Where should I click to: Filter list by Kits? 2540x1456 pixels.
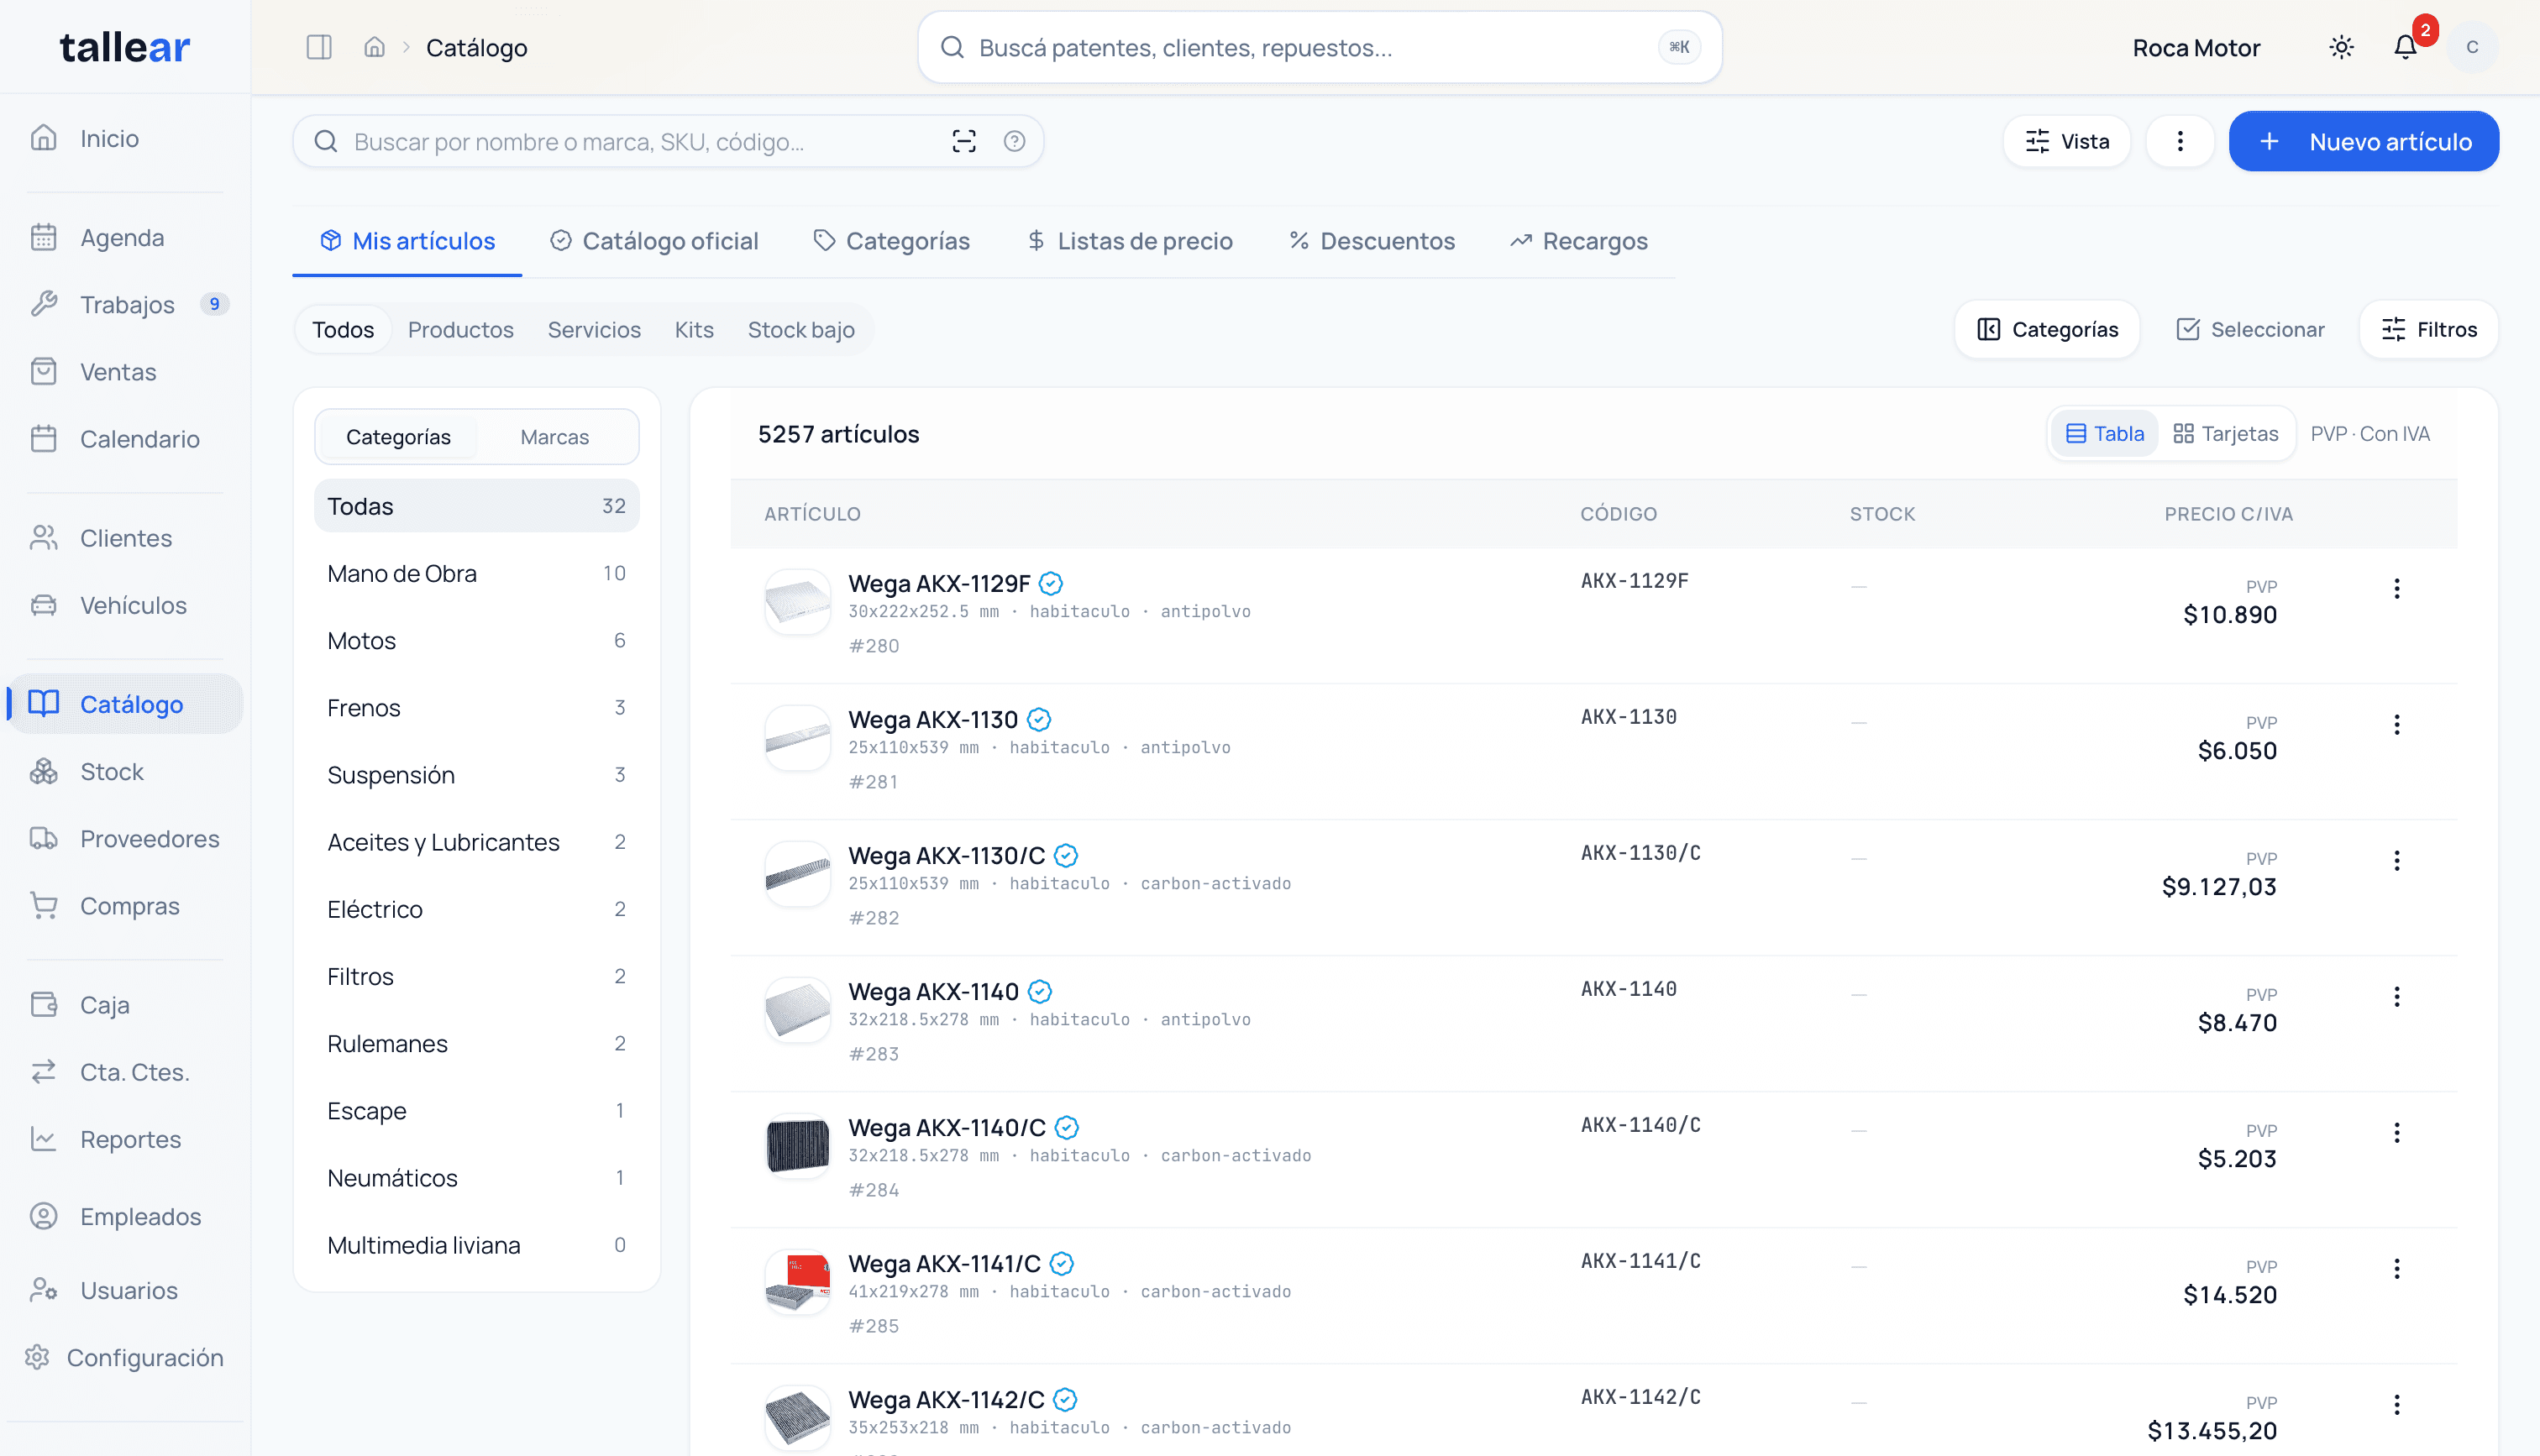(x=694, y=329)
